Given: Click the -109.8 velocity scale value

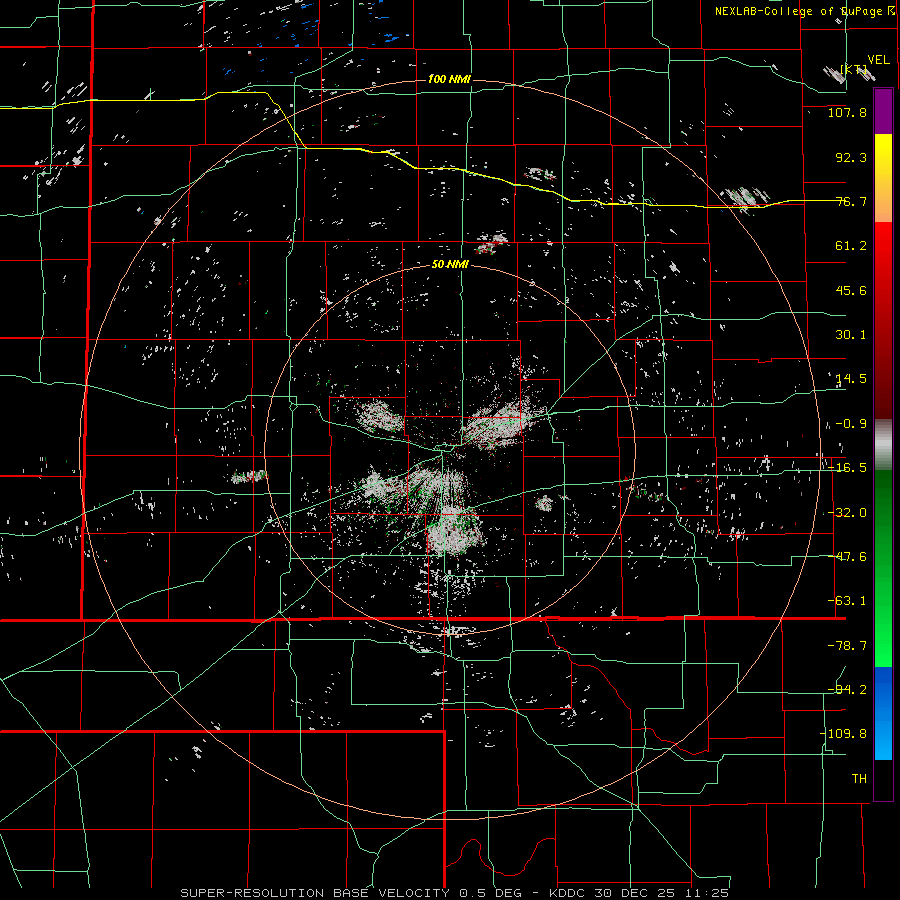Looking at the screenshot, I should click(843, 734).
